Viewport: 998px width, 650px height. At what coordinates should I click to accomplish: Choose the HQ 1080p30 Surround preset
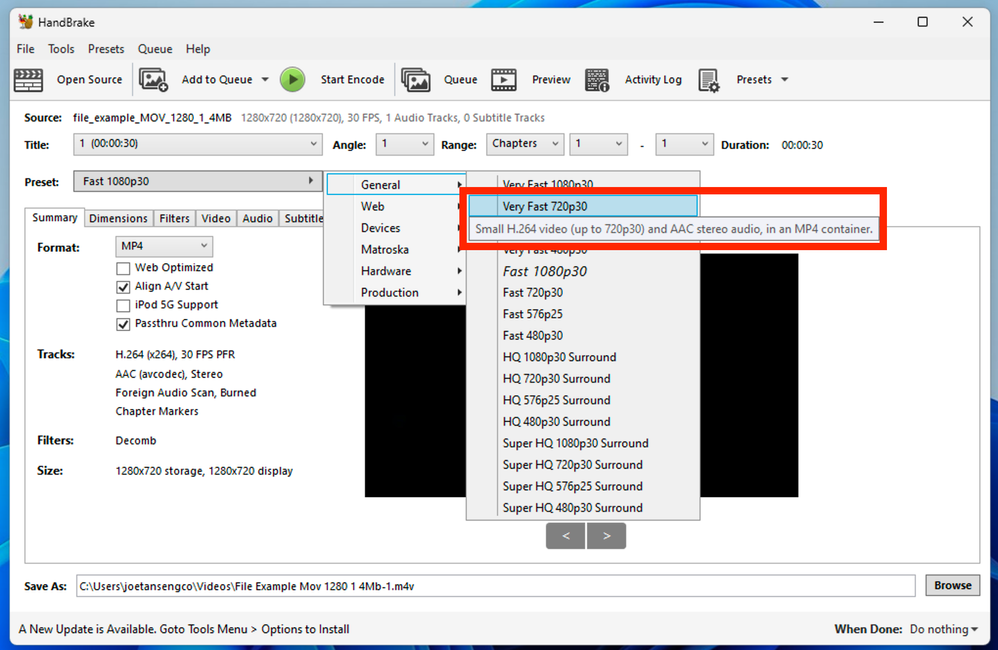[583, 357]
